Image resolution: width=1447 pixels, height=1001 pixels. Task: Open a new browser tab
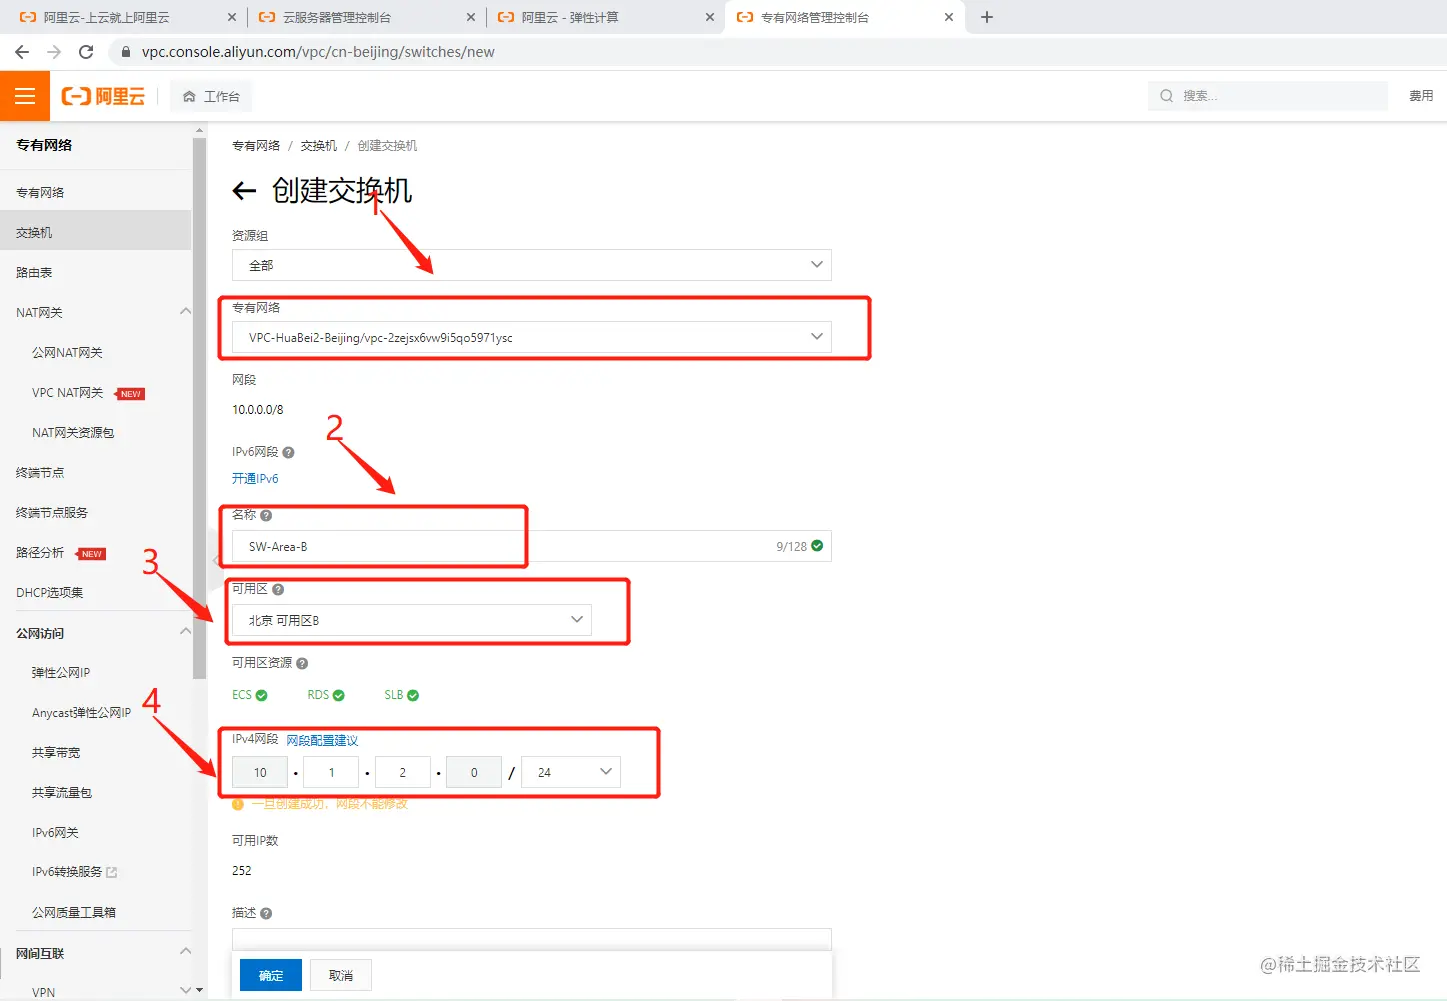pos(987,17)
